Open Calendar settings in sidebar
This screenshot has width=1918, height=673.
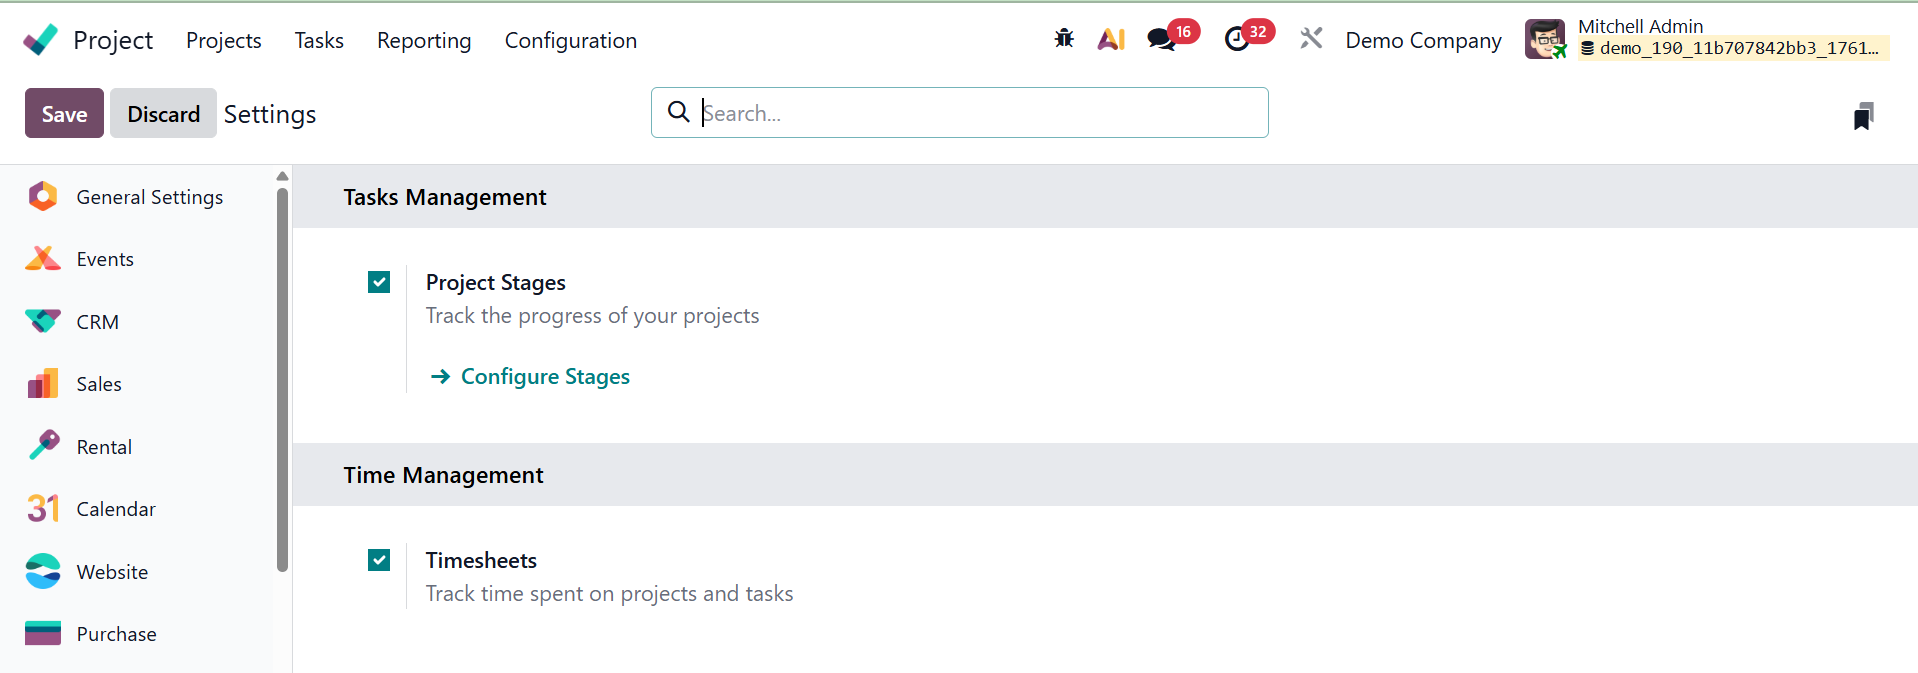pos(115,509)
